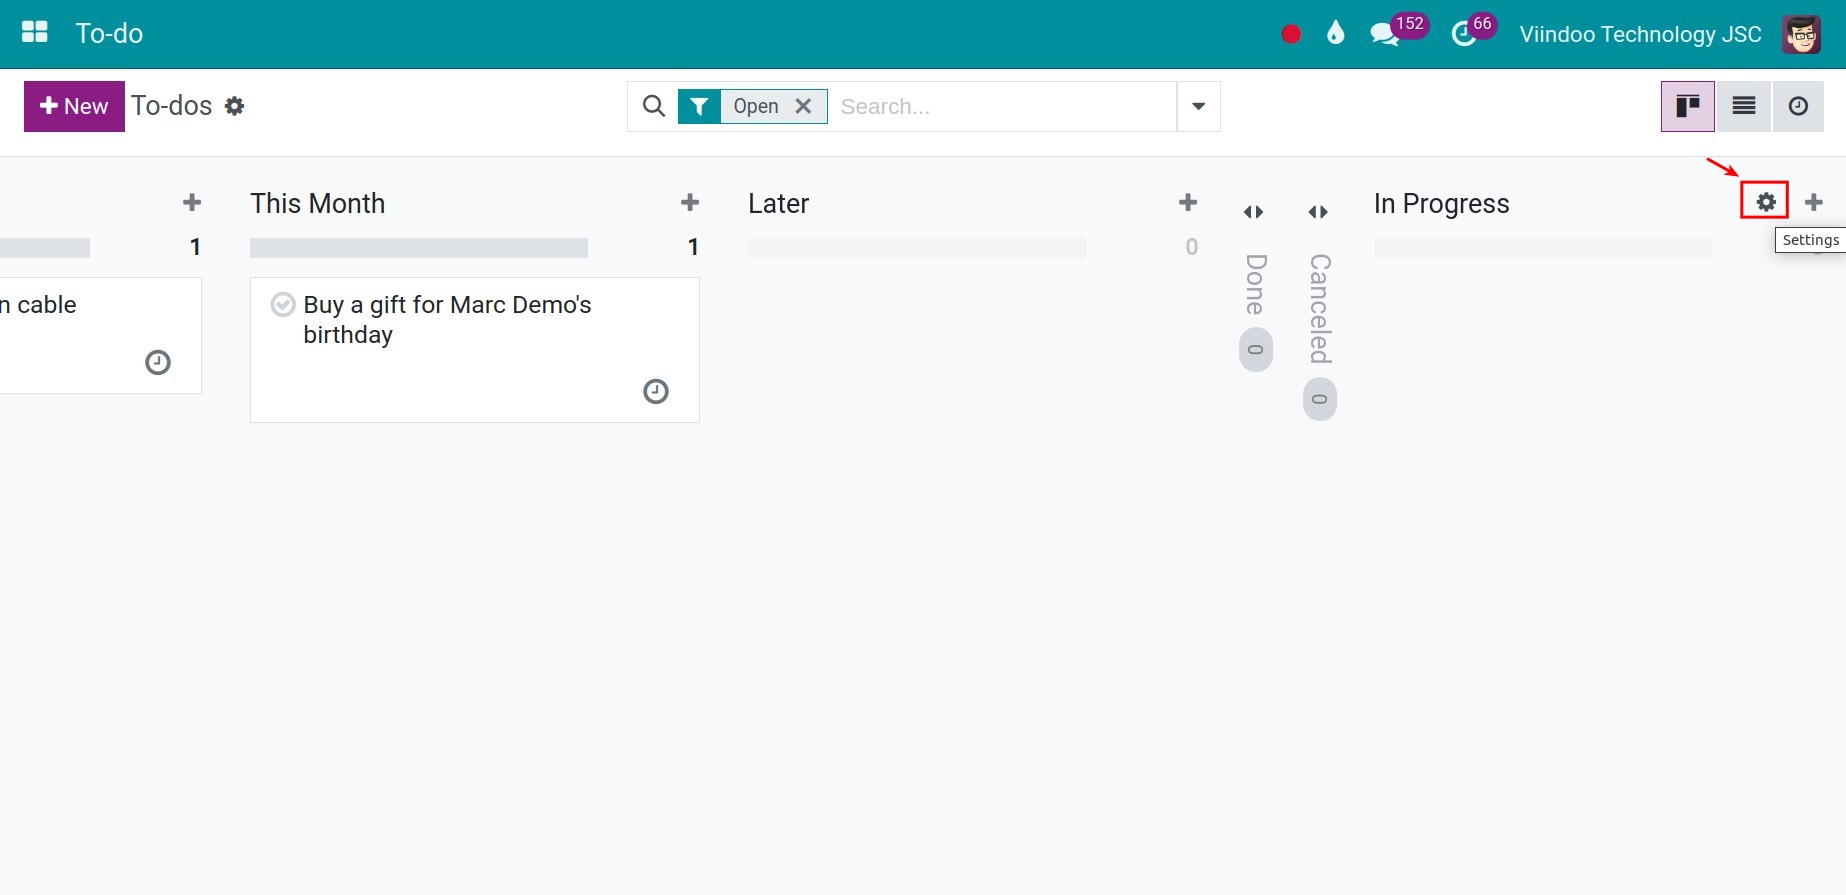This screenshot has height=895, width=1846.
Task: Add a to-do in Later column
Action: pos(1188,203)
